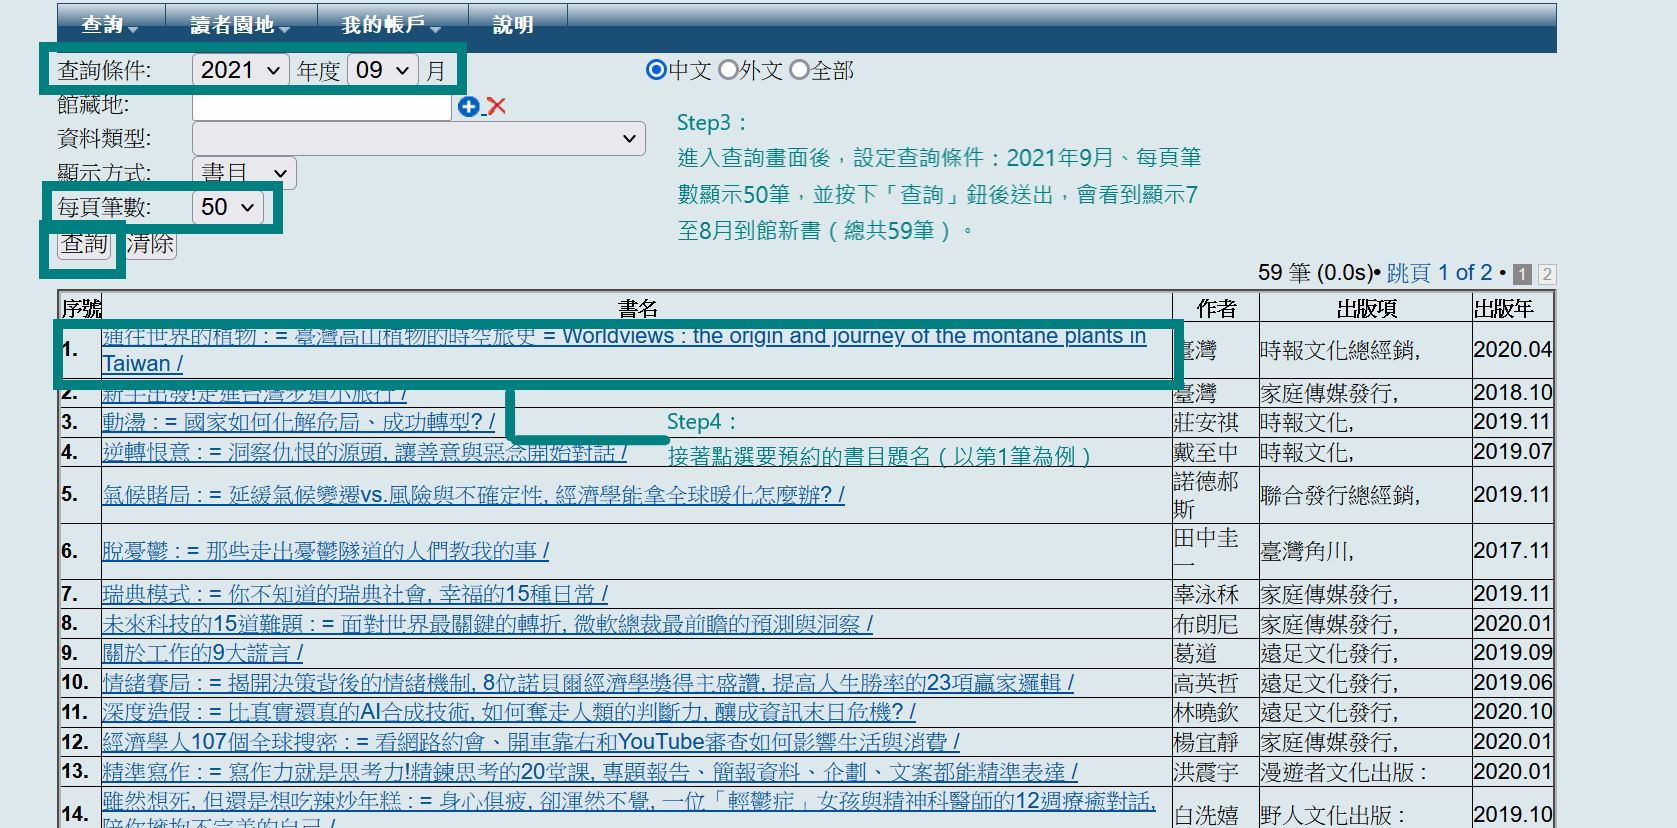This screenshot has height=828, width=1677.
Task: Click the blue plus icon beside 館藏地
Action: click(x=468, y=106)
